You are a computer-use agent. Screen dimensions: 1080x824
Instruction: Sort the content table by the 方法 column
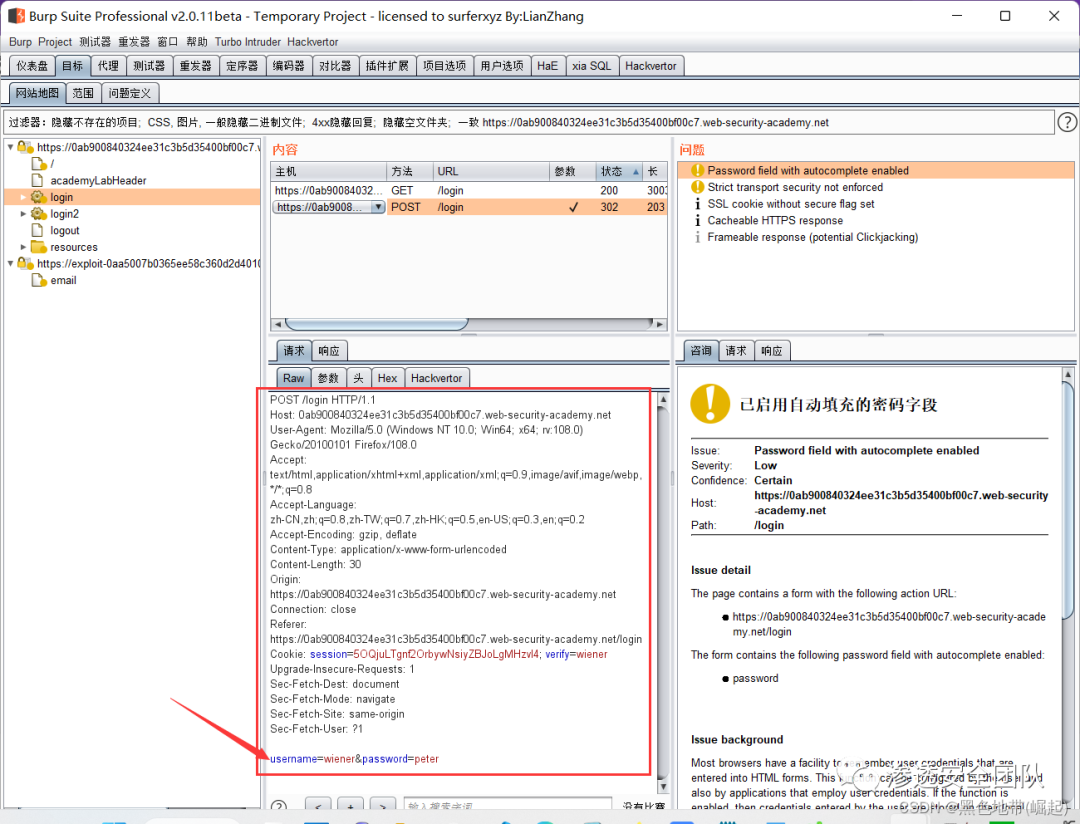tap(409, 172)
